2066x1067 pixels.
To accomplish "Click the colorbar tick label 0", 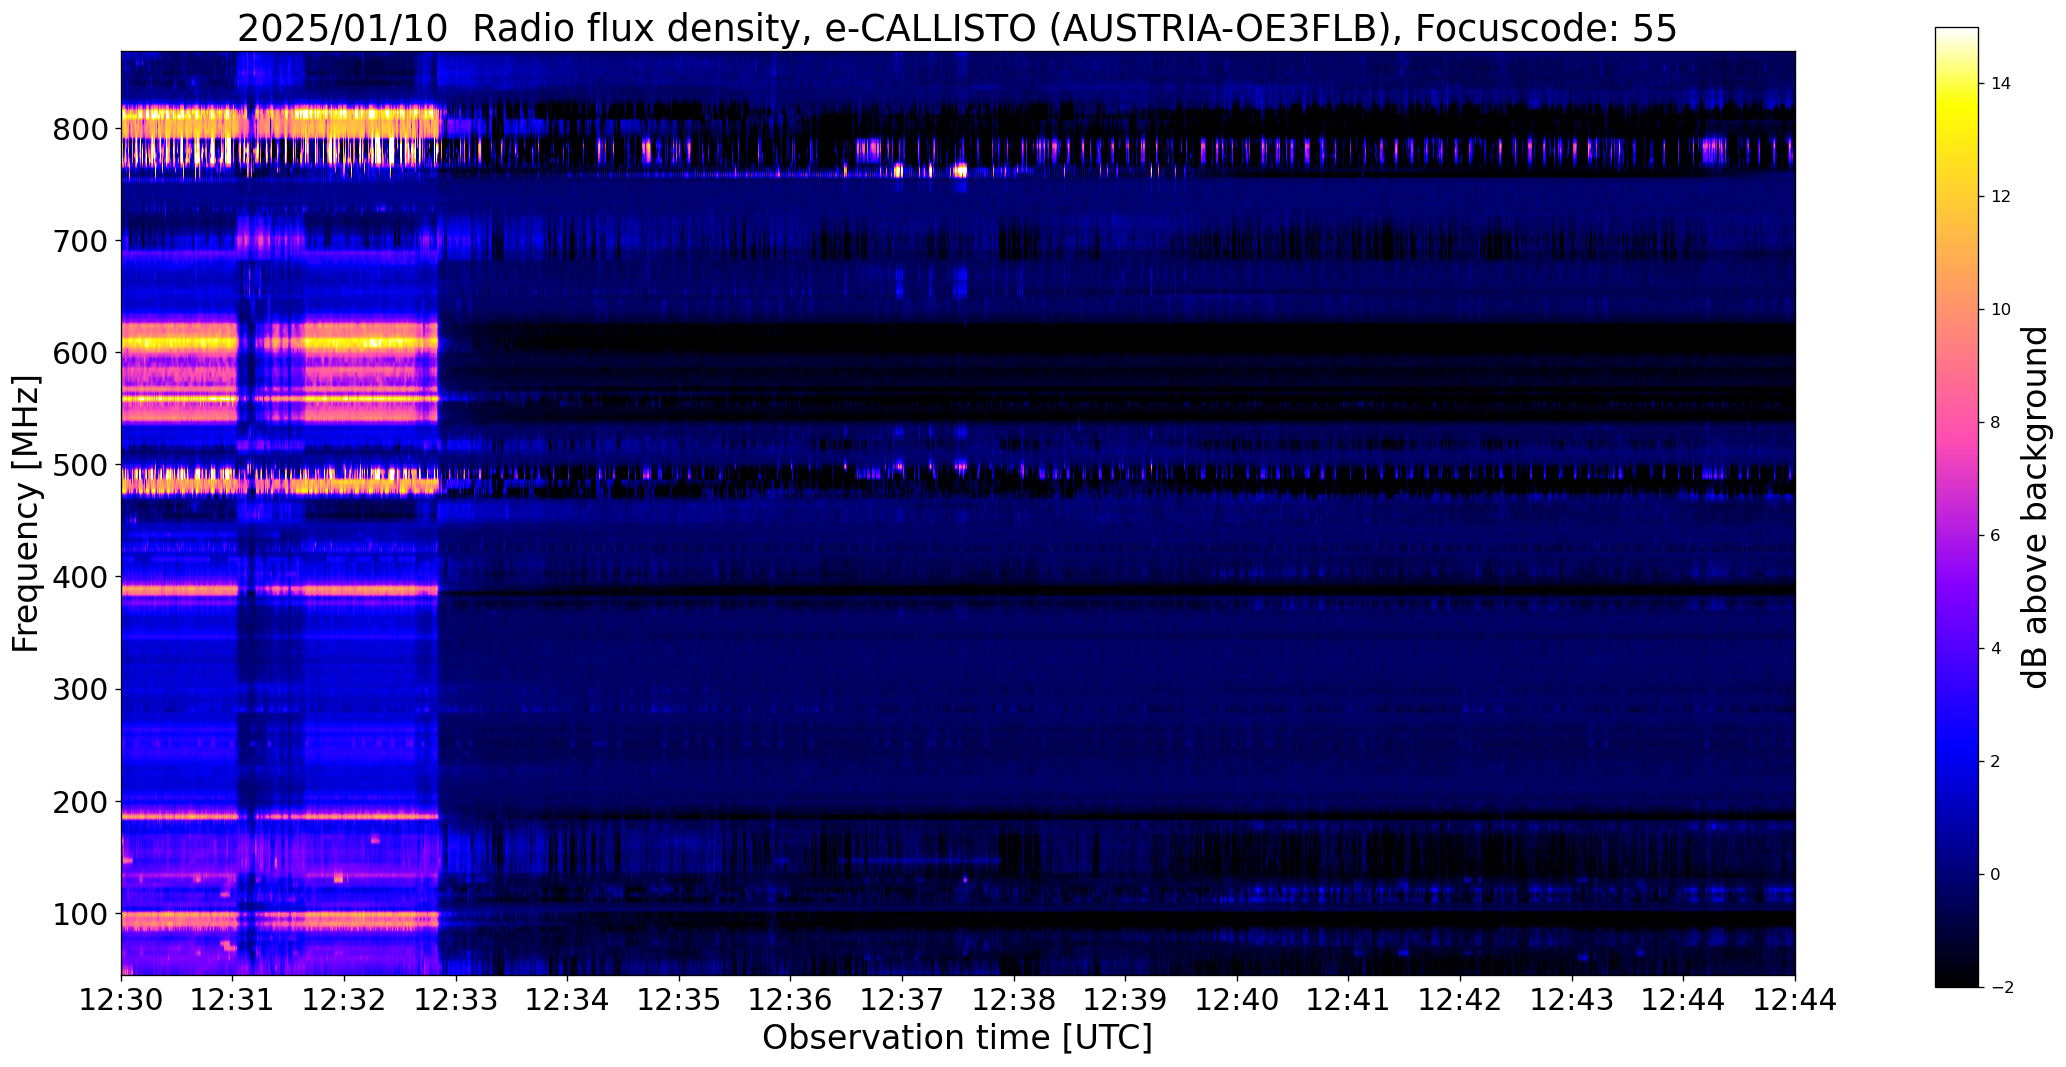I will pos(1996,875).
